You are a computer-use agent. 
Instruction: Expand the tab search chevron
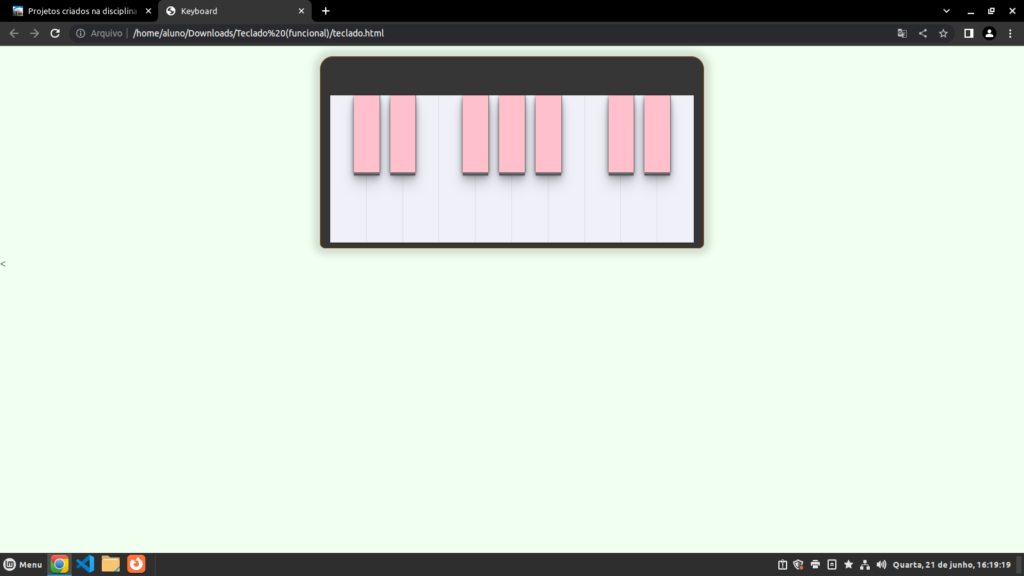946,11
